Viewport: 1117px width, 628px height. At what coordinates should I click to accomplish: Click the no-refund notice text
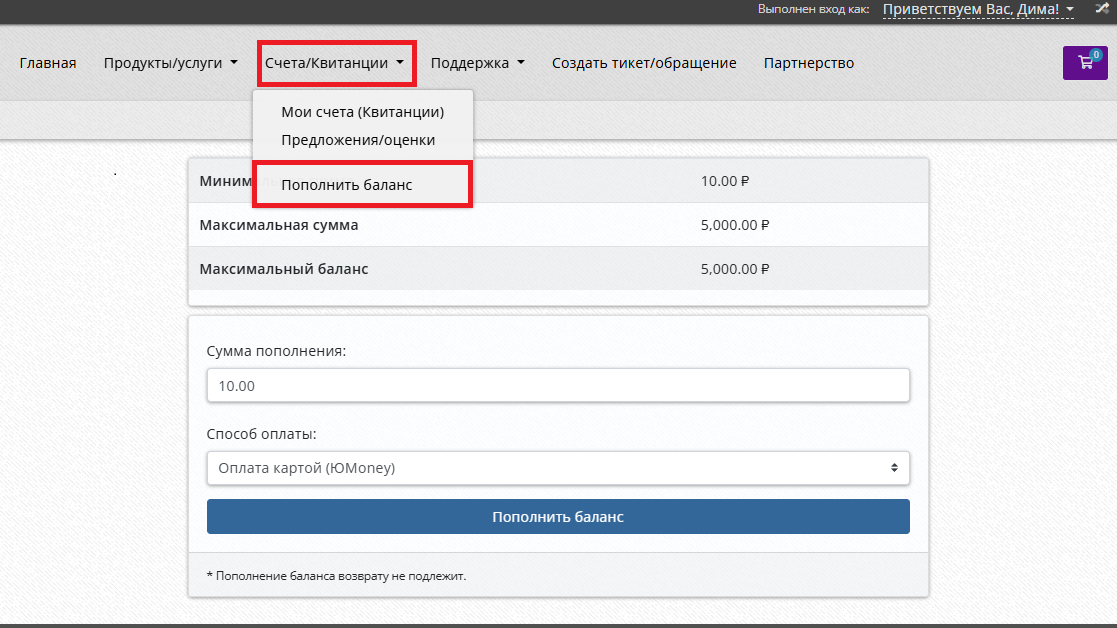point(336,576)
